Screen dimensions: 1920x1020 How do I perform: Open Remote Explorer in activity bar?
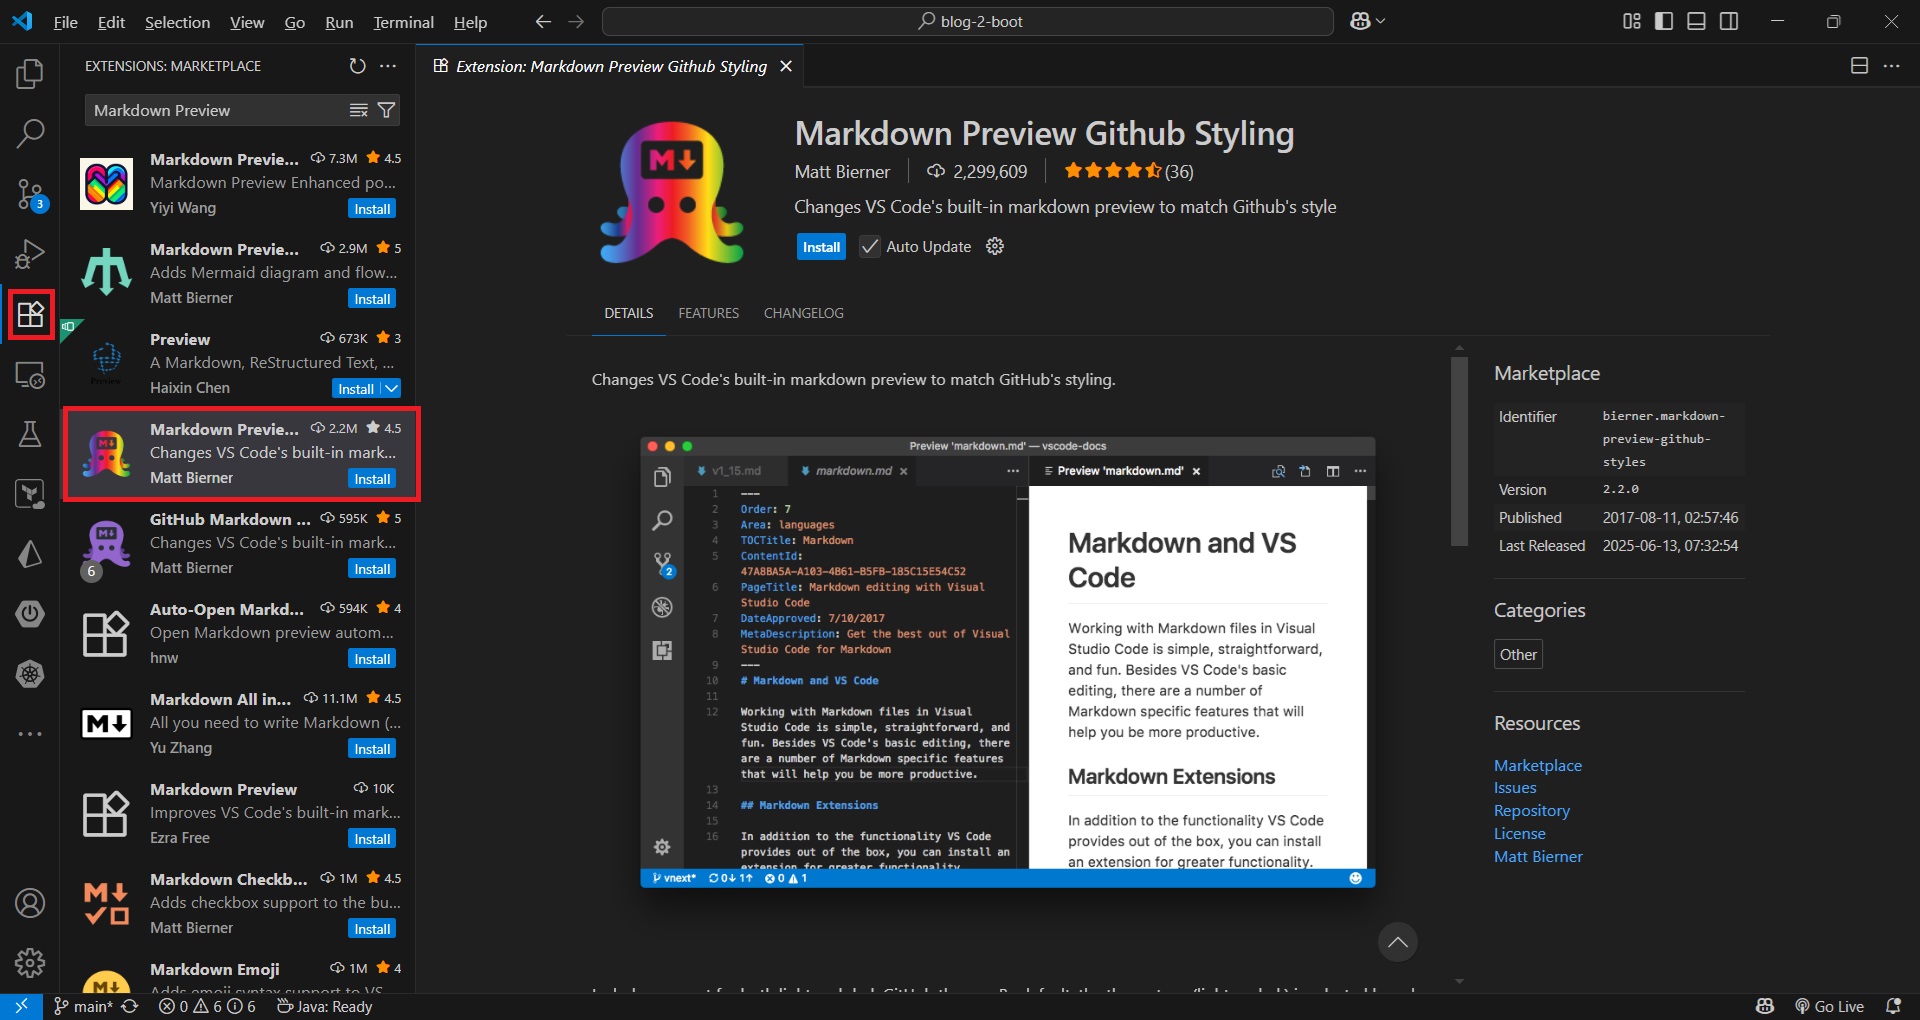30,374
